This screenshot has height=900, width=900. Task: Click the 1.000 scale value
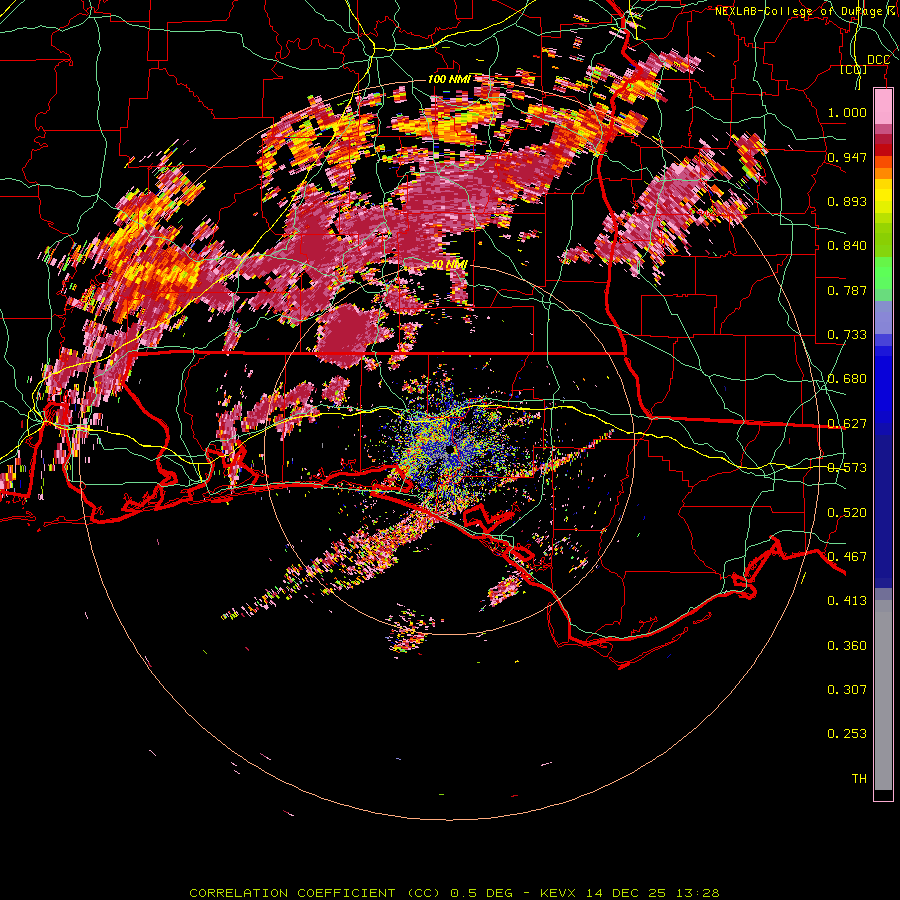pos(847,112)
